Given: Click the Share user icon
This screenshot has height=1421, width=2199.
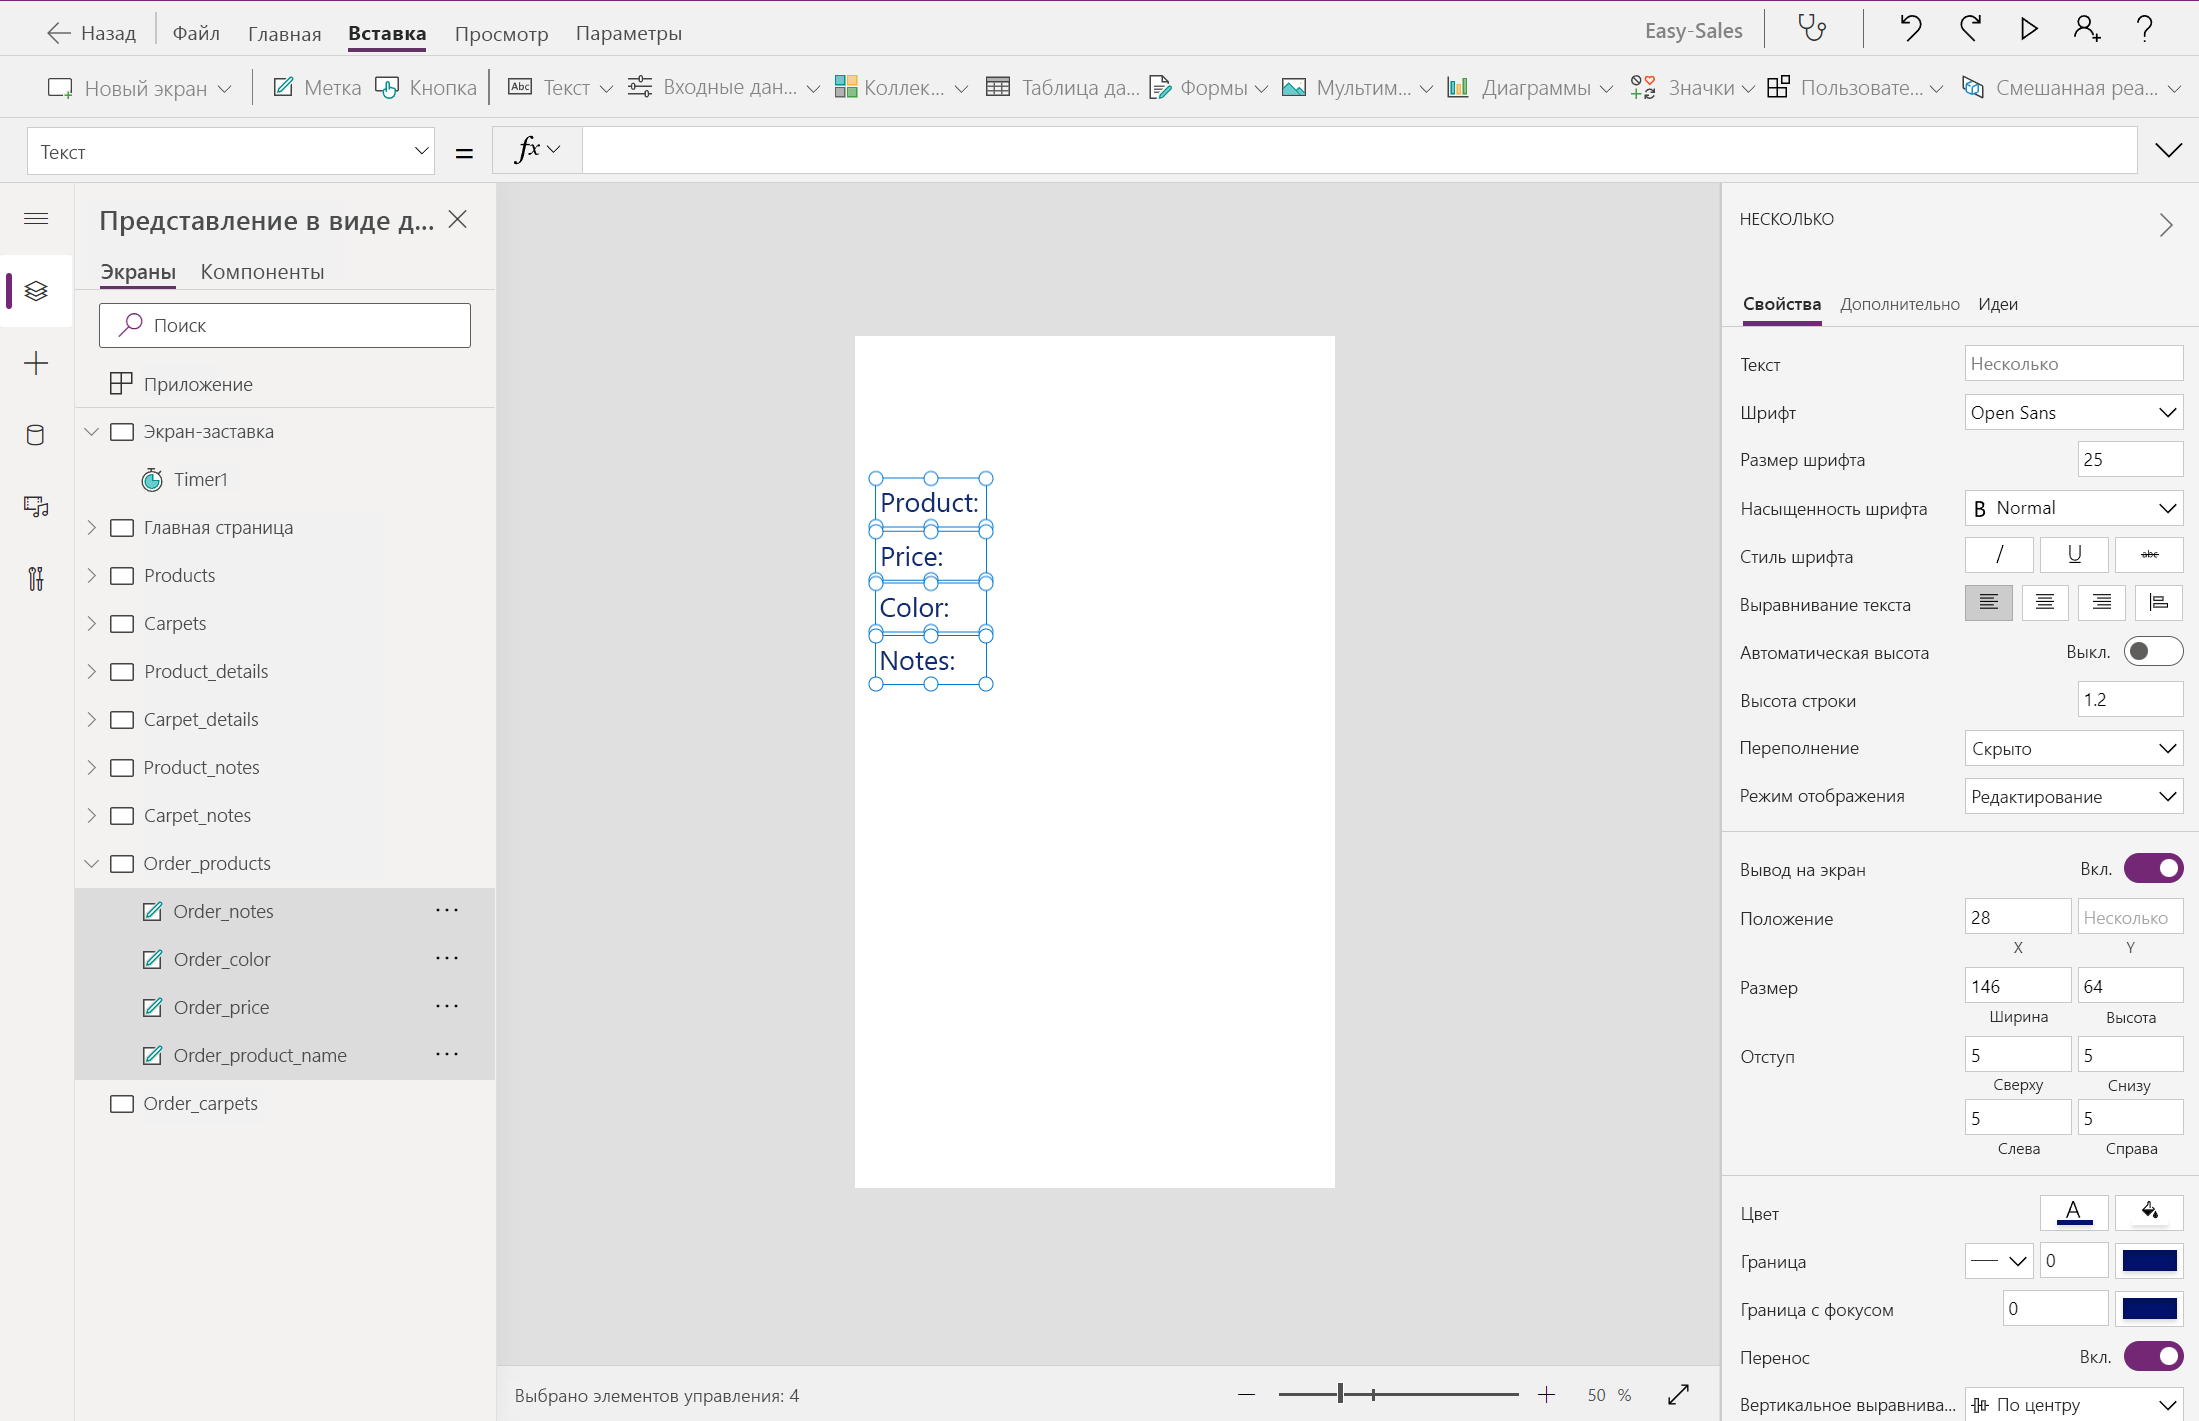Looking at the screenshot, I should 2086,29.
